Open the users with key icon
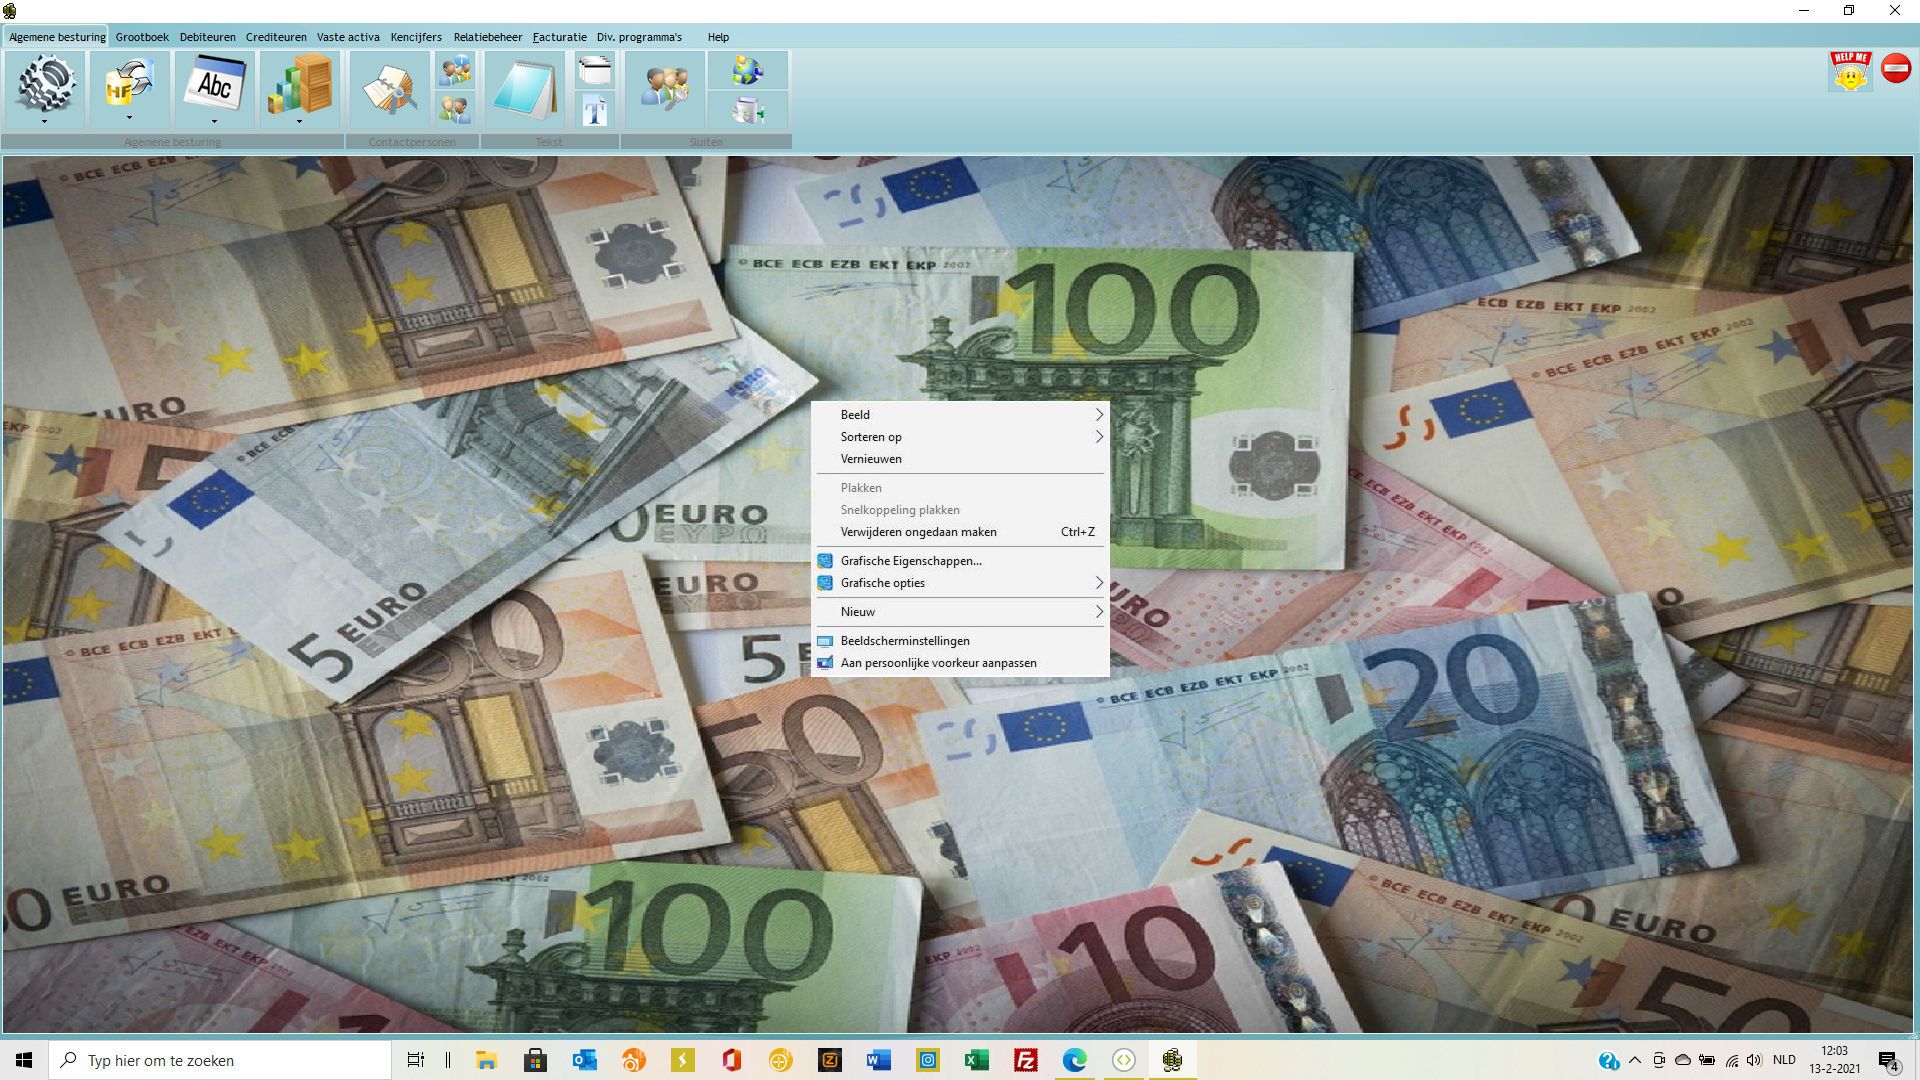 pos(665,90)
